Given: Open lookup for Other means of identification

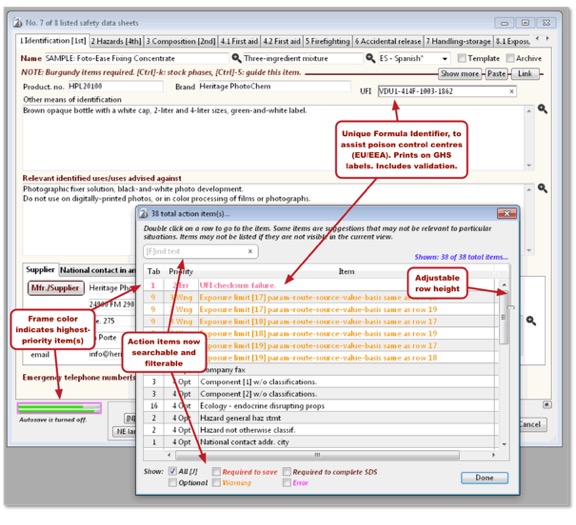Looking at the screenshot, I should click(543, 109).
